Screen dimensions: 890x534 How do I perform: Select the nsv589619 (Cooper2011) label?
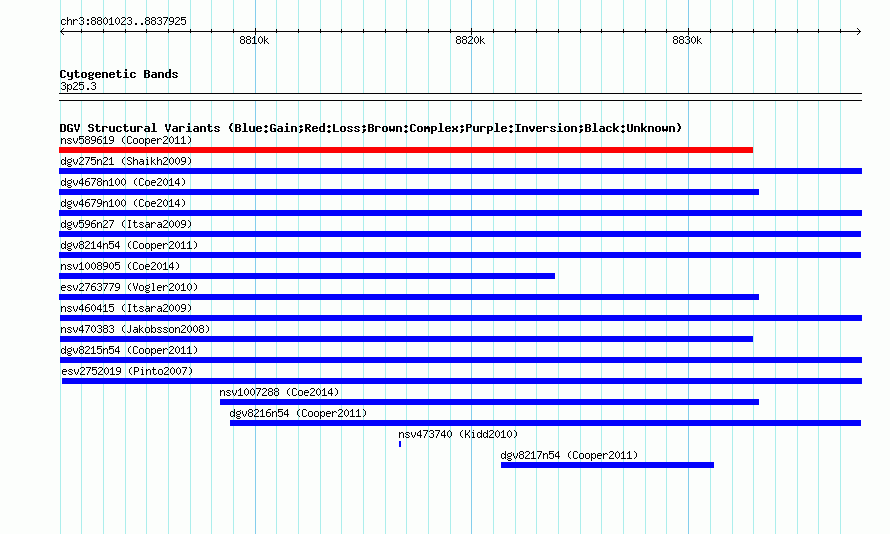tap(126, 140)
